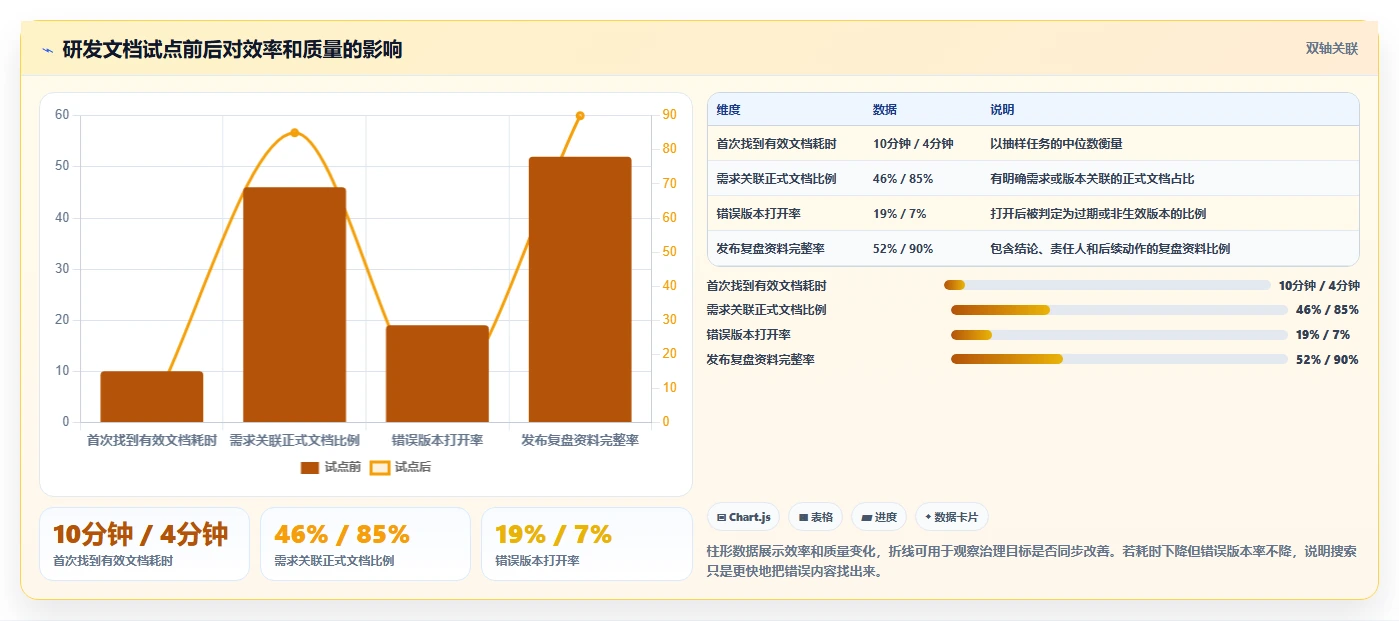Click the 数据卡片 tag chip
1399x621 pixels.
click(x=951, y=517)
